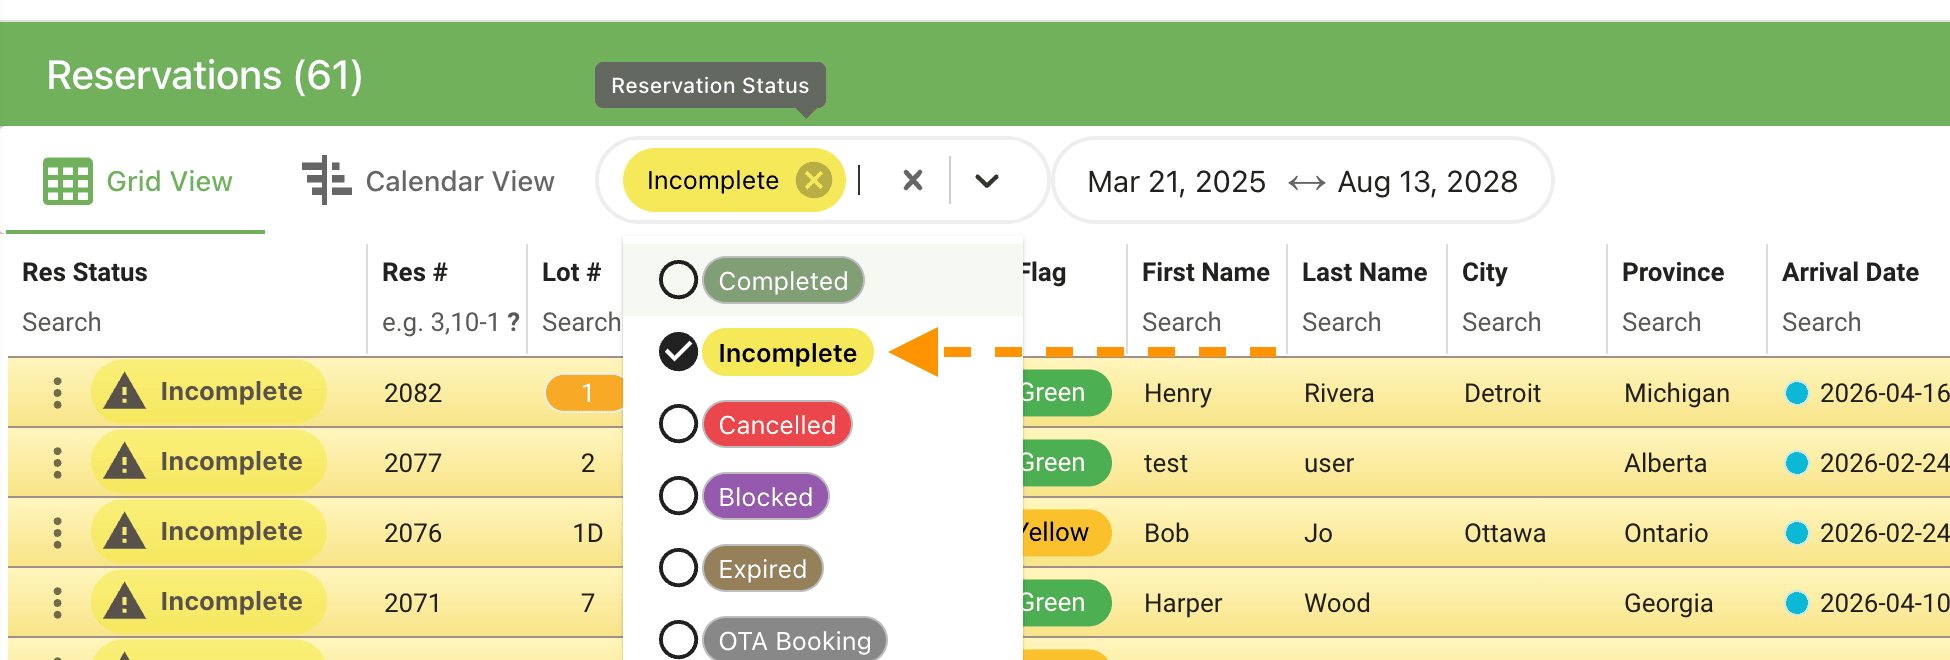Clear all reservation status filters
Viewport: 1950px width, 660px height.
click(x=912, y=180)
